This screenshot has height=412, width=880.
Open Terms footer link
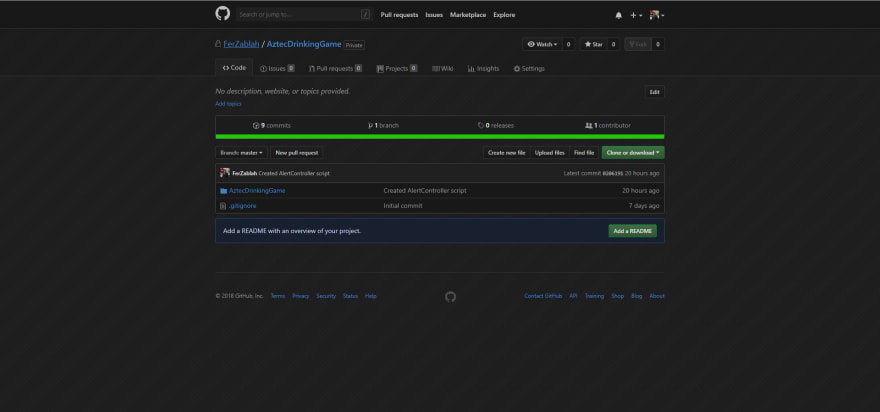pyautogui.click(x=278, y=296)
